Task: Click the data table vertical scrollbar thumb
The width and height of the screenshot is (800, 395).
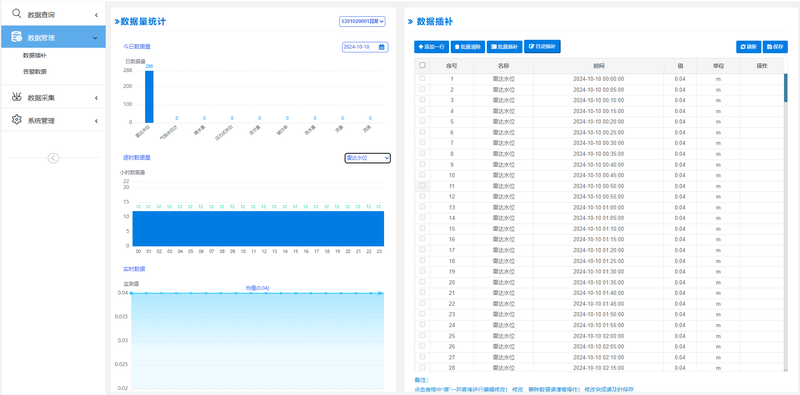Action: tap(786, 88)
